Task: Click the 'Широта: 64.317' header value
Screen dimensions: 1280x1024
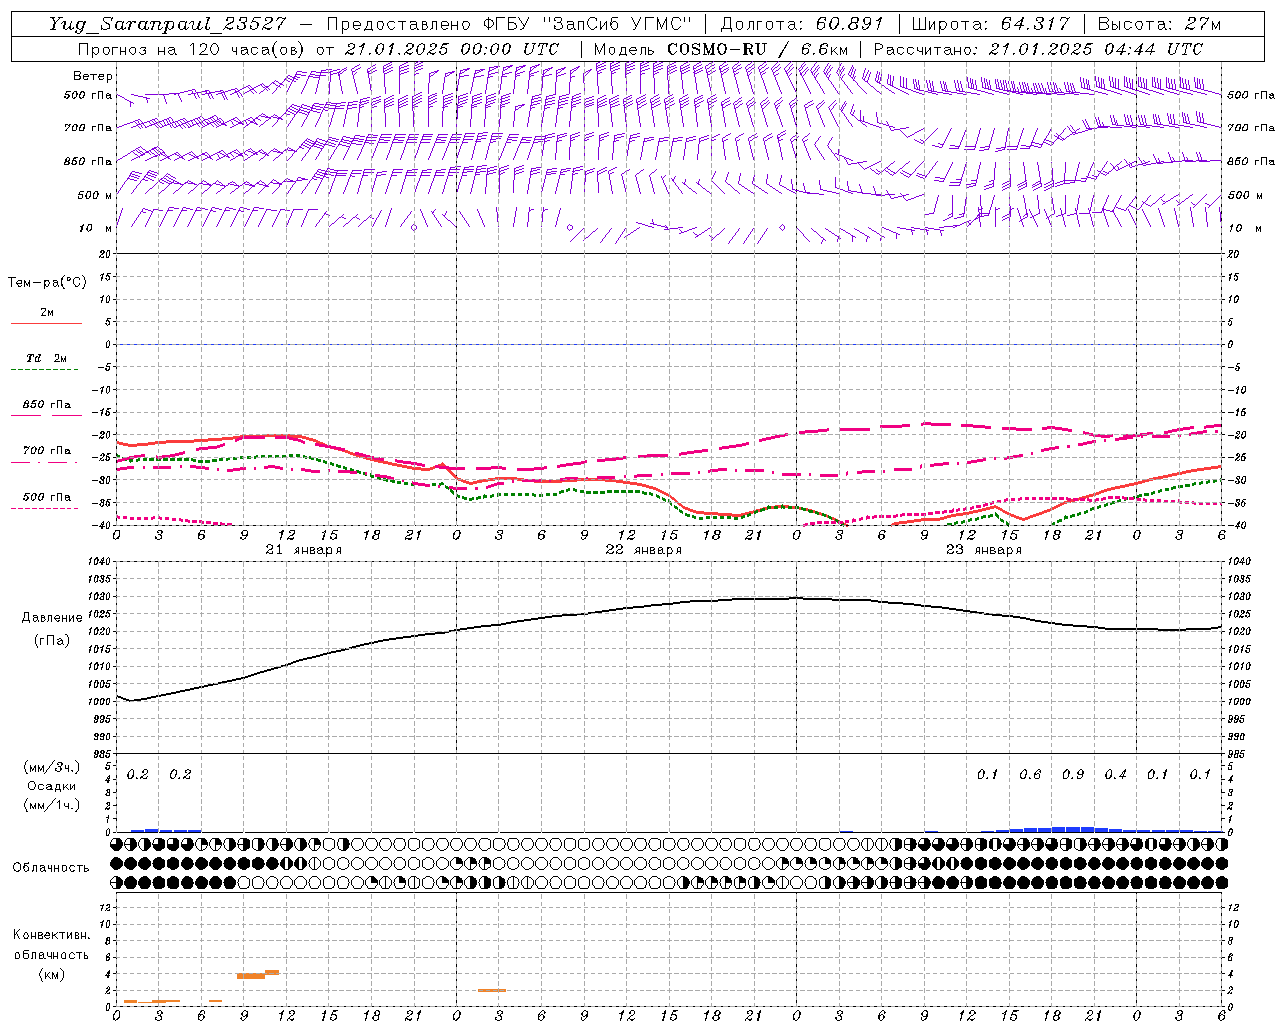Action: 990,24
